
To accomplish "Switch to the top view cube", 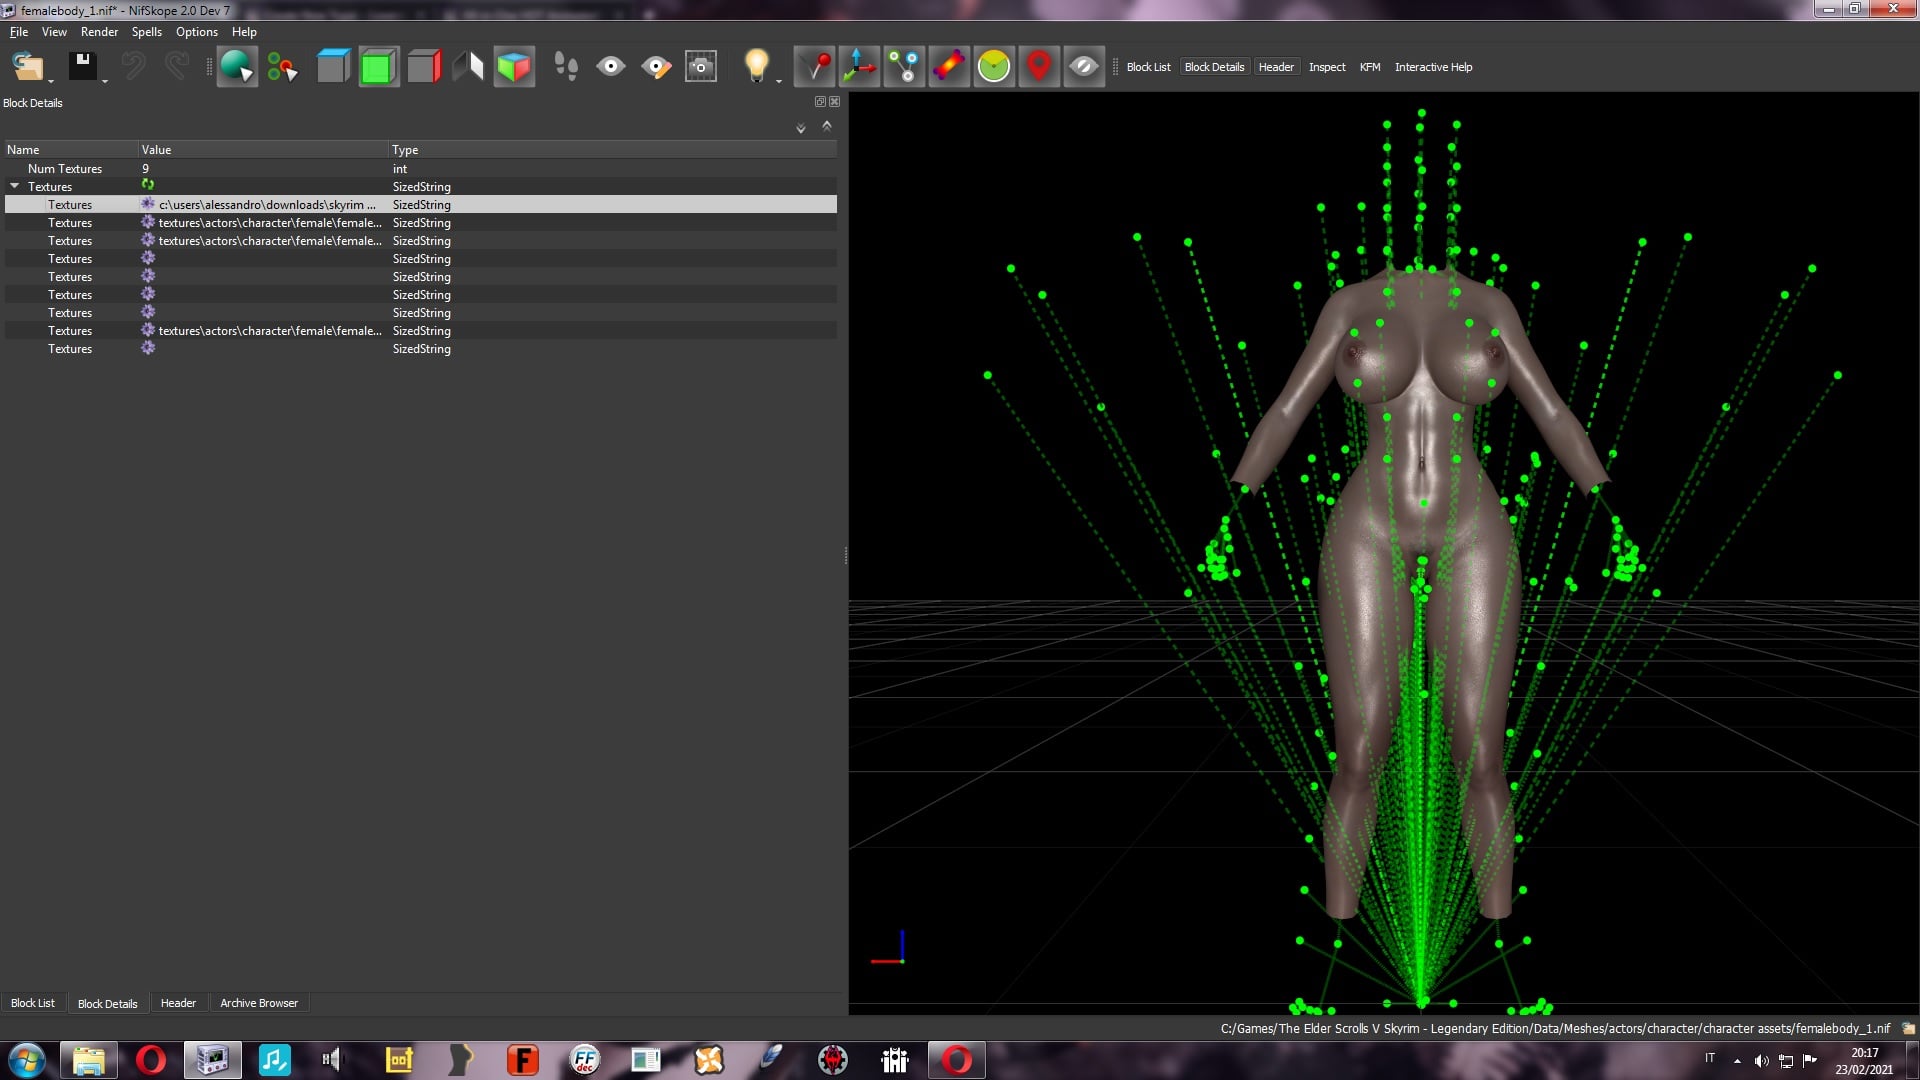I will coord(333,67).
